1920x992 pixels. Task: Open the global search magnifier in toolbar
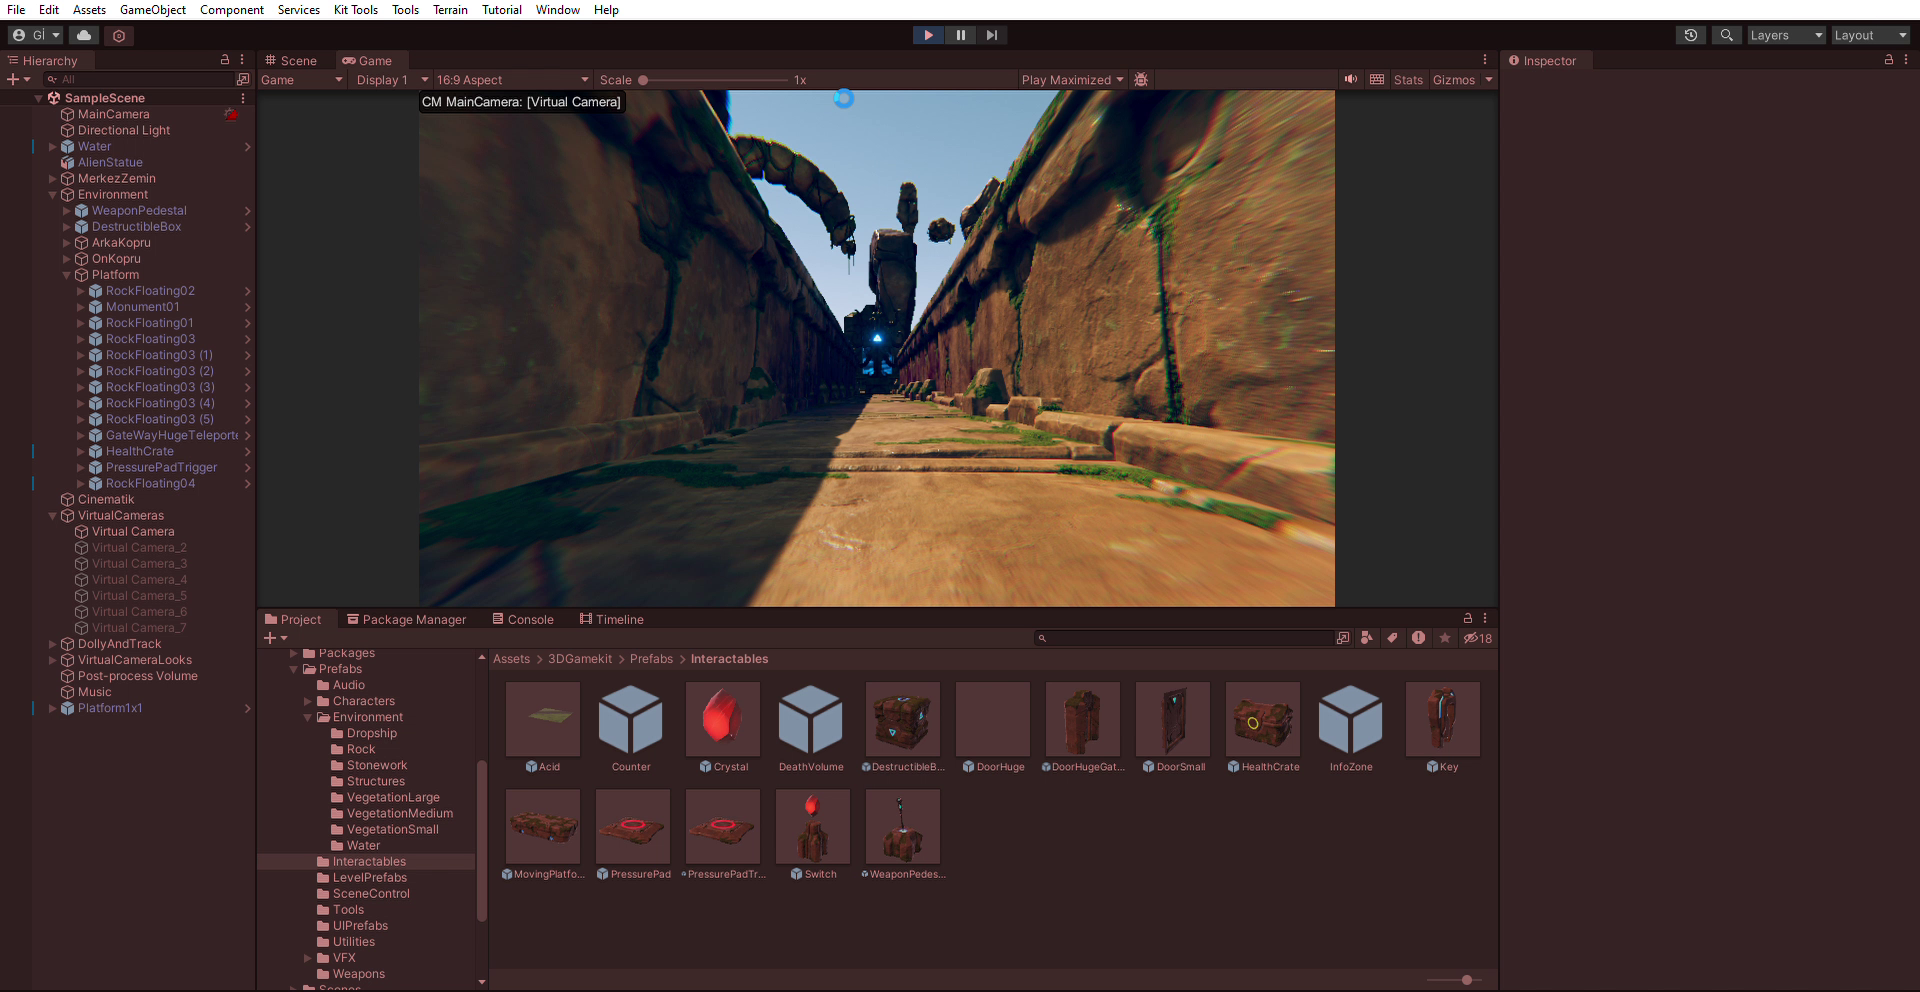1726,35
